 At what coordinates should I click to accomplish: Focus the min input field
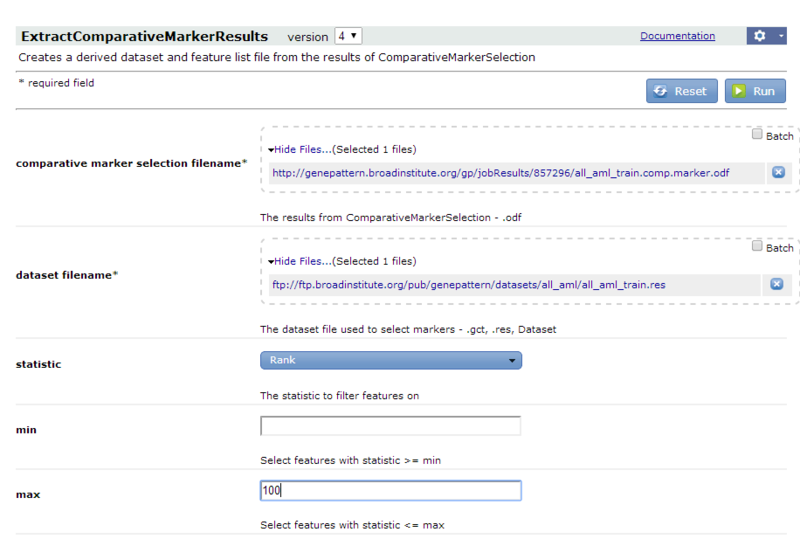coord(391,426)
